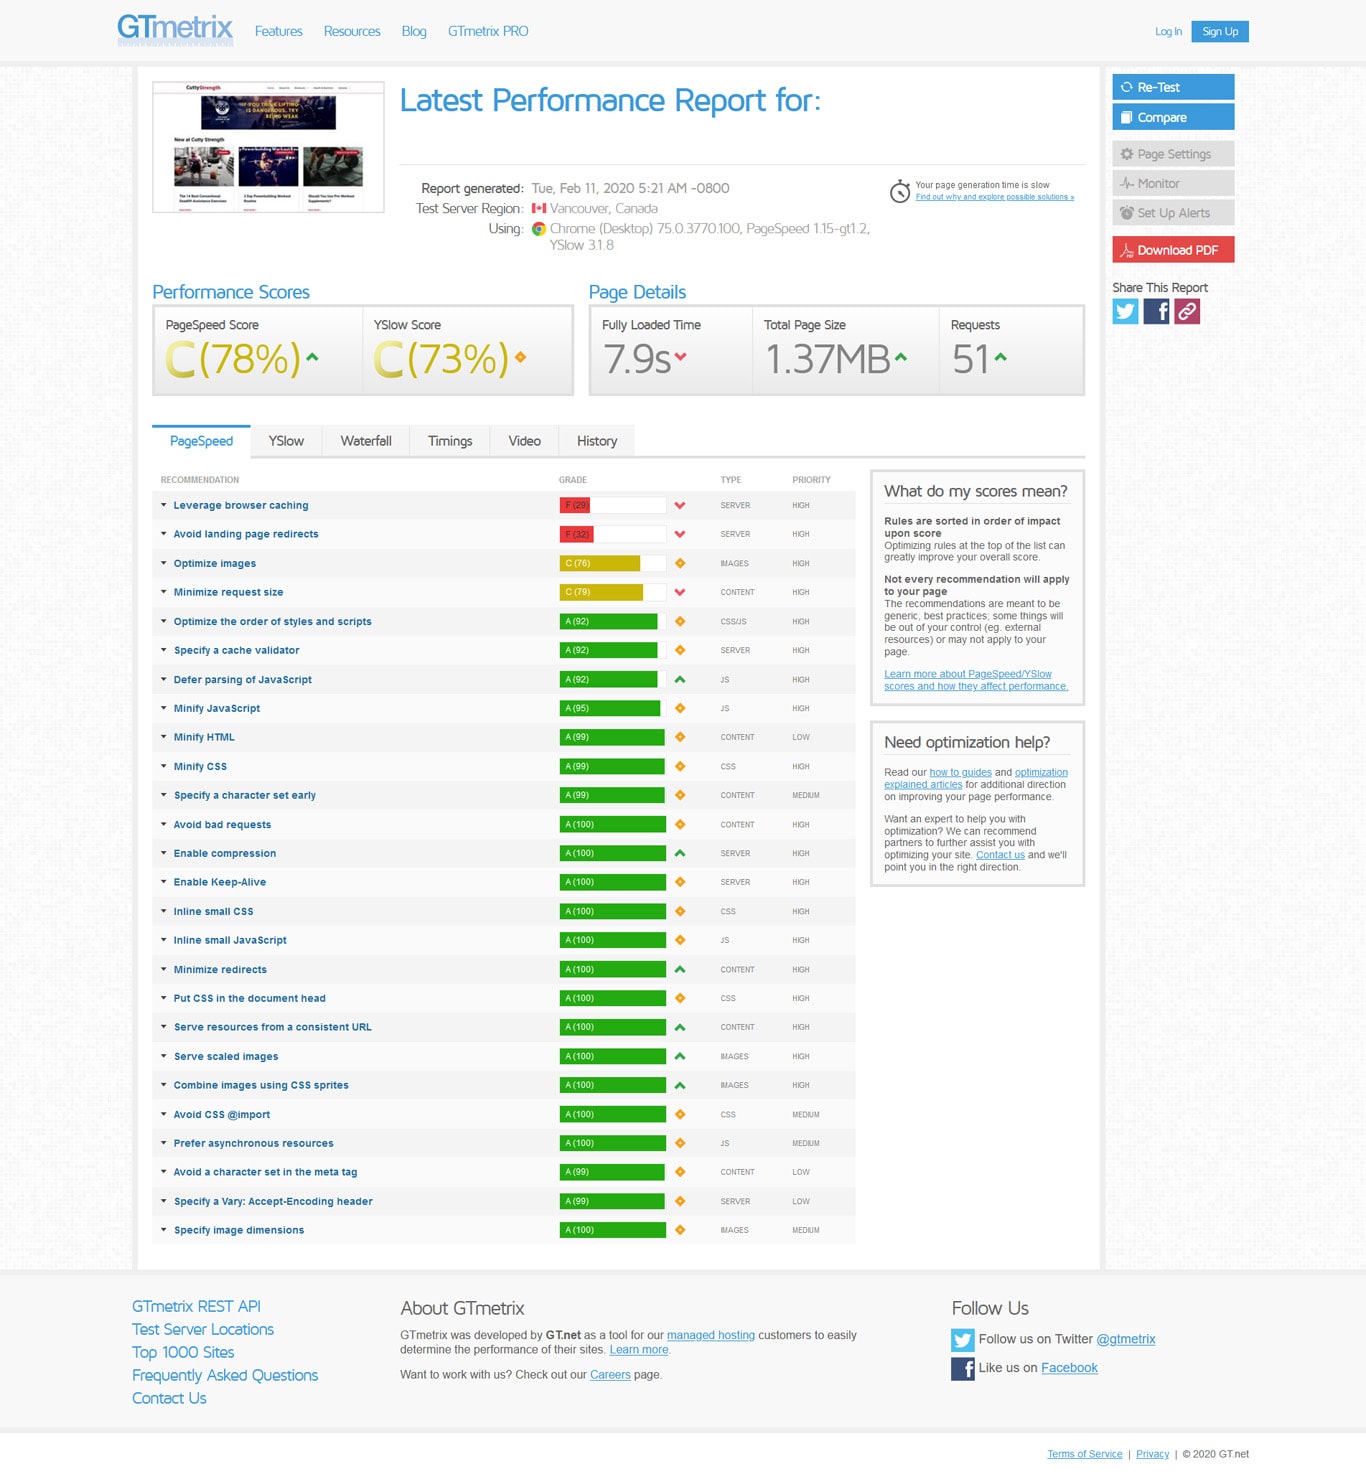This screenshot has height=1474, width=1366.
Task: Open the Timings tab
Action: [x=450, y=441]
